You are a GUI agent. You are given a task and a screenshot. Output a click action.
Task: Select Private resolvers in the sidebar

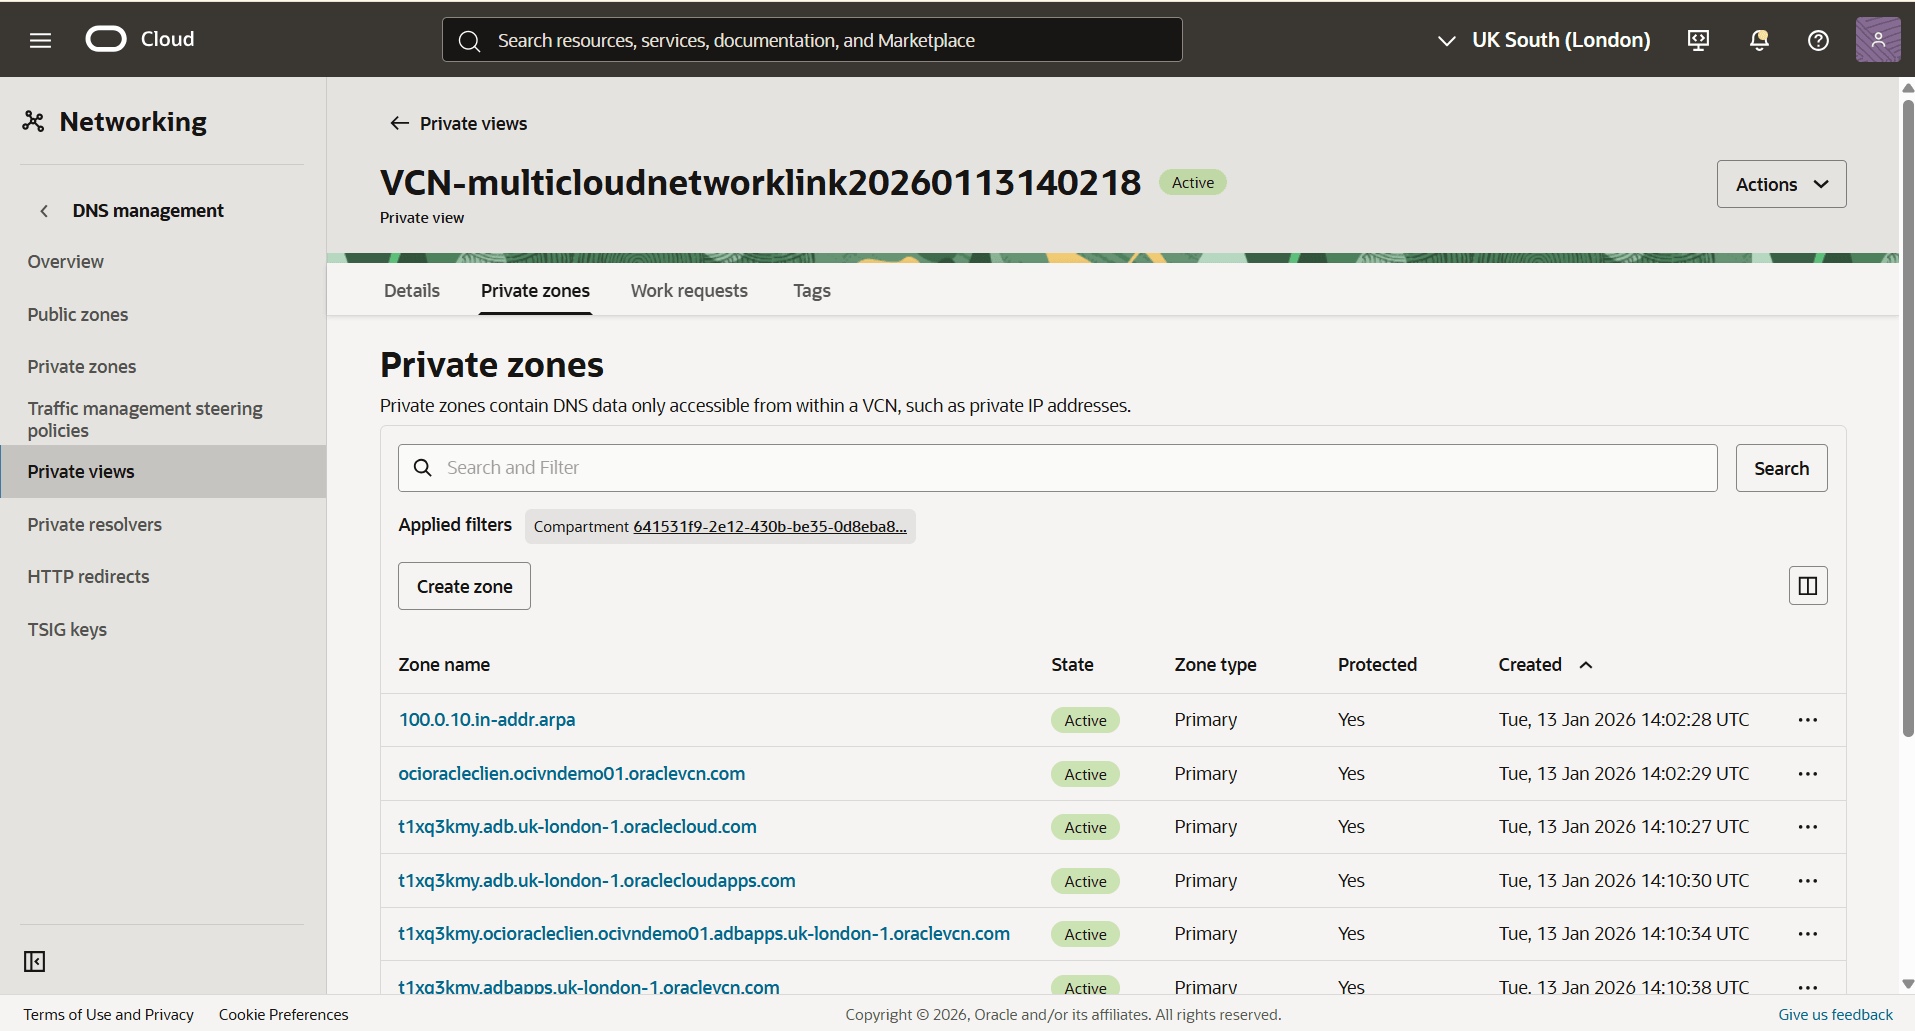94,524
